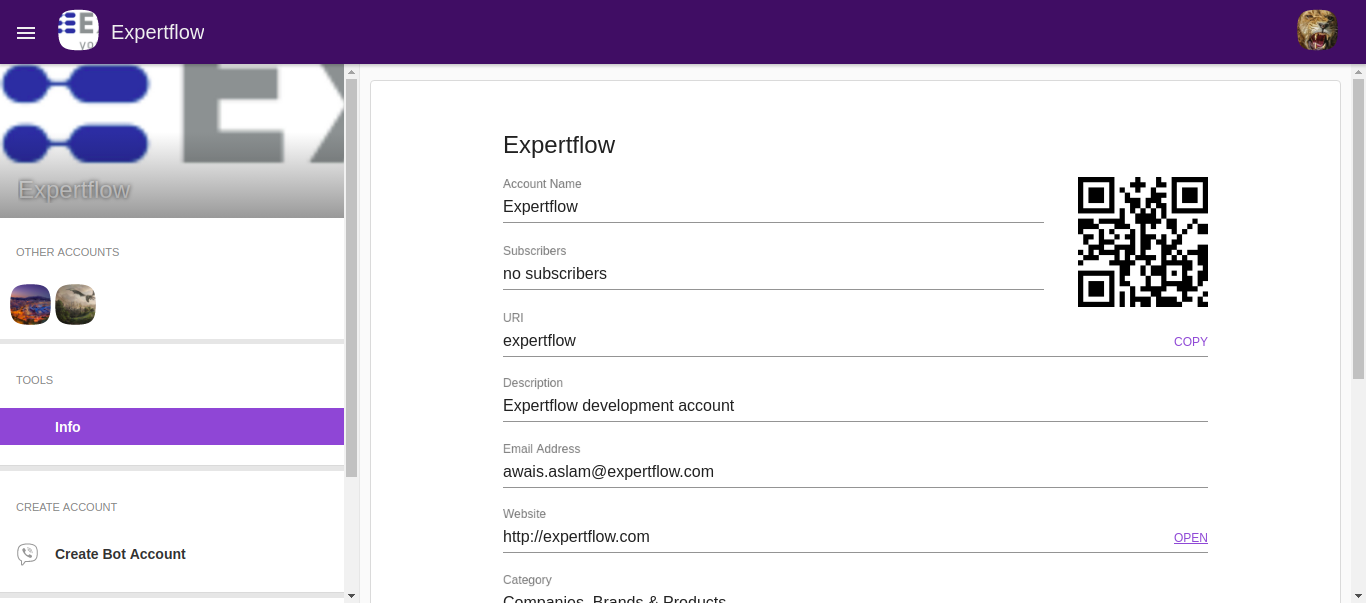Click the account QR code image
The height and width of the screenshot is (603, 1366).
(1142, 242)
